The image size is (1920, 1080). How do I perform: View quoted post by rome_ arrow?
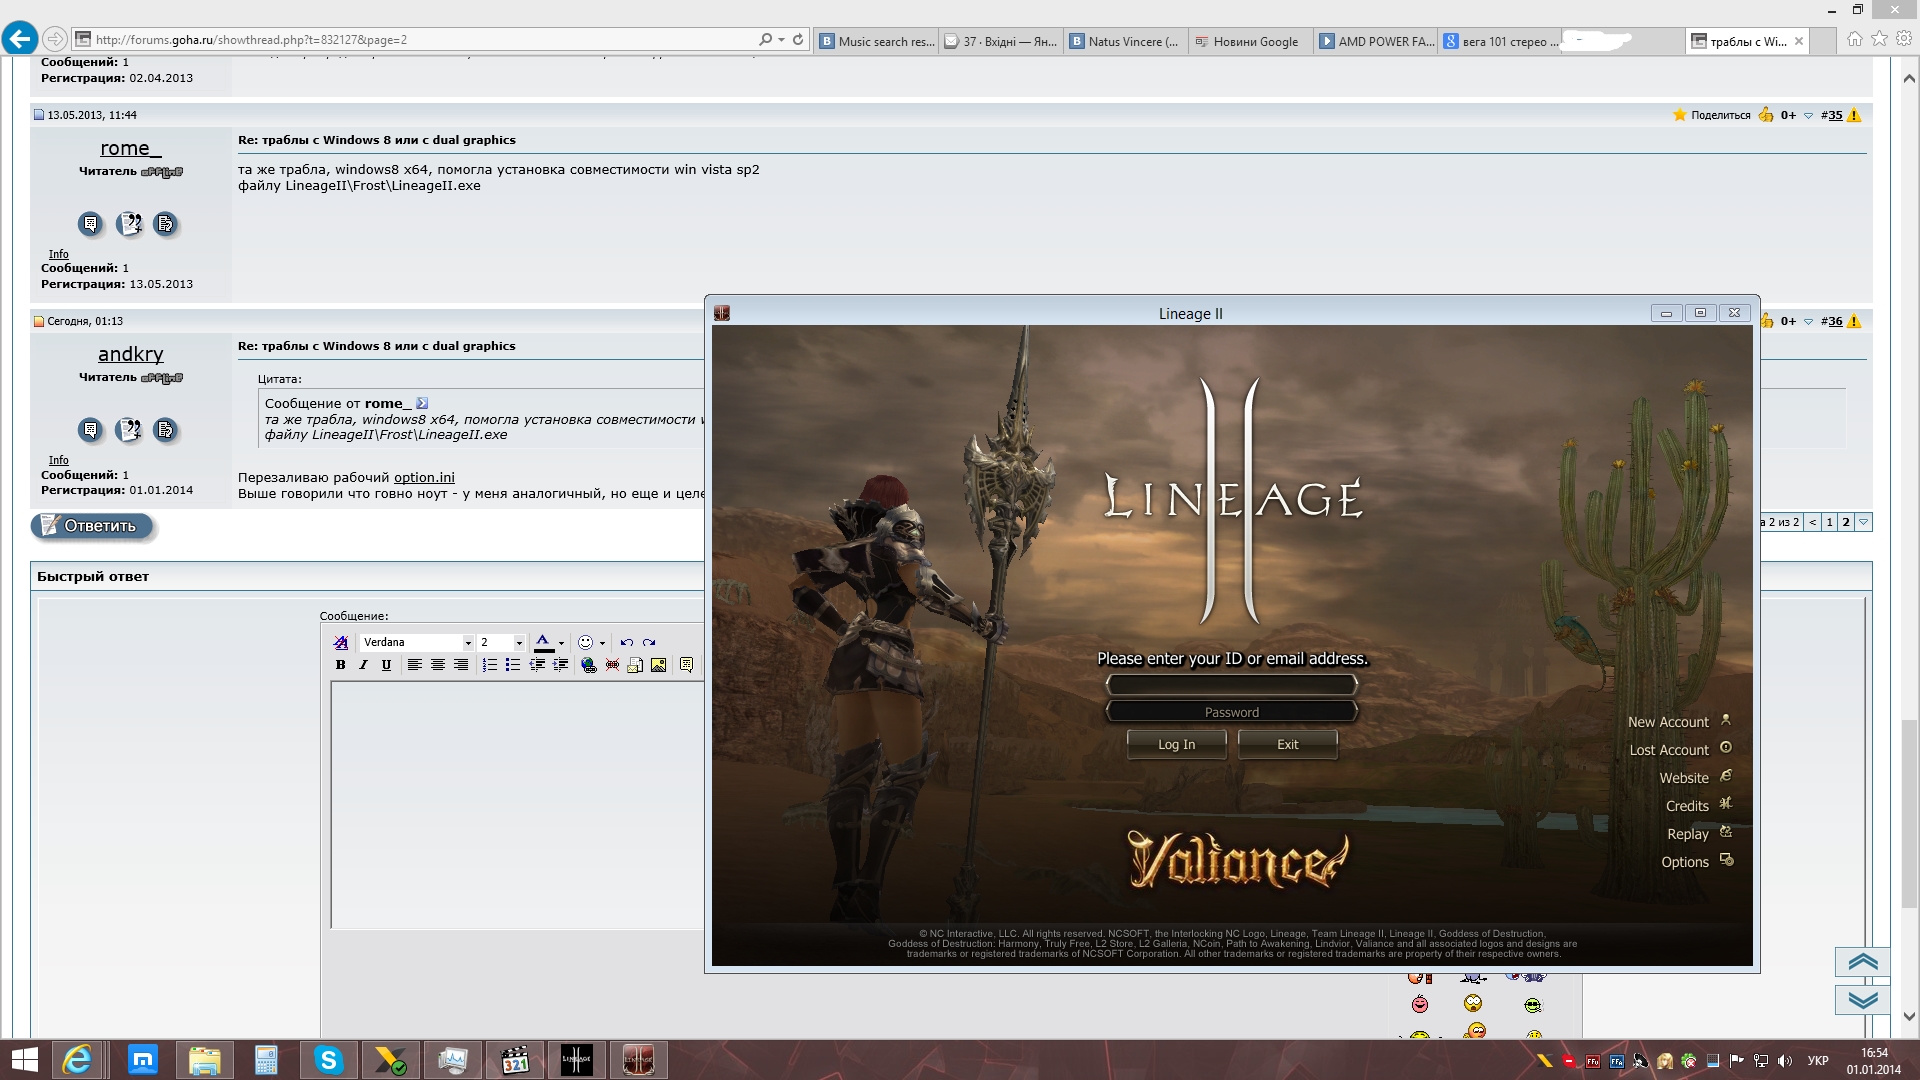[422, 404]
